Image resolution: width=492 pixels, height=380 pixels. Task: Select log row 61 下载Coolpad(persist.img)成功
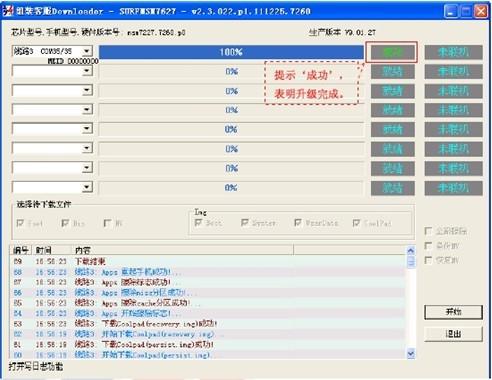click(x=208, y=344)
